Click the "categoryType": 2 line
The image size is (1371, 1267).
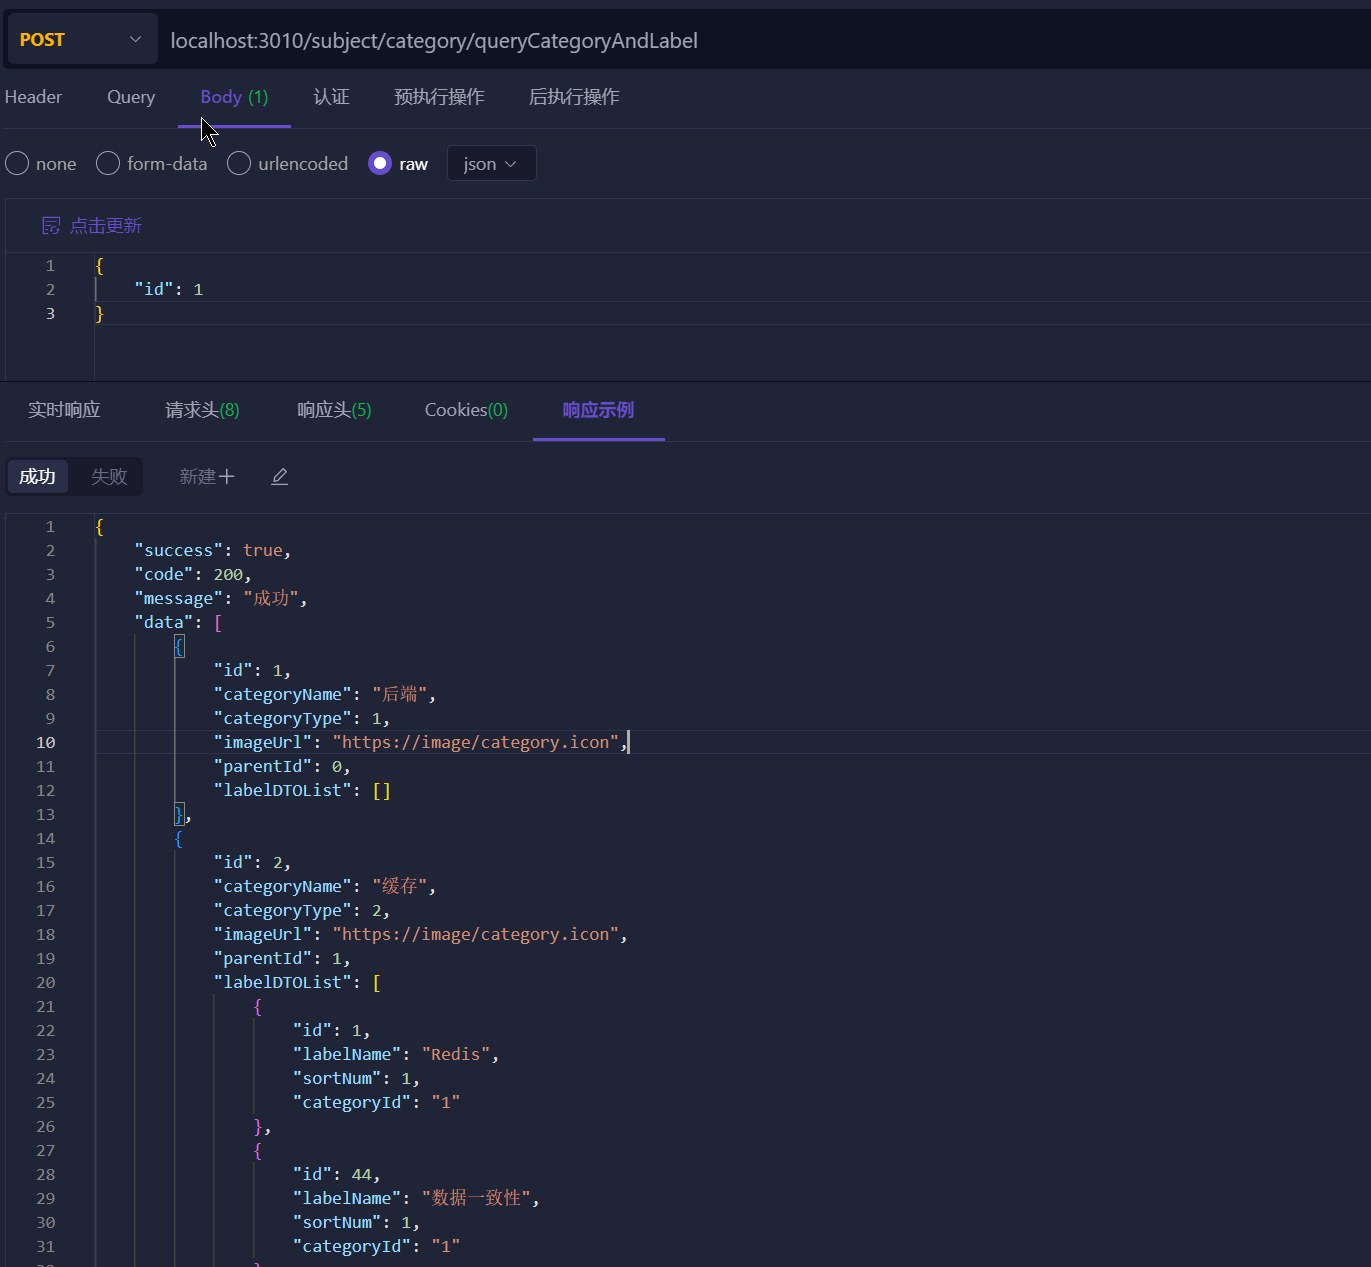click(302, 910)
